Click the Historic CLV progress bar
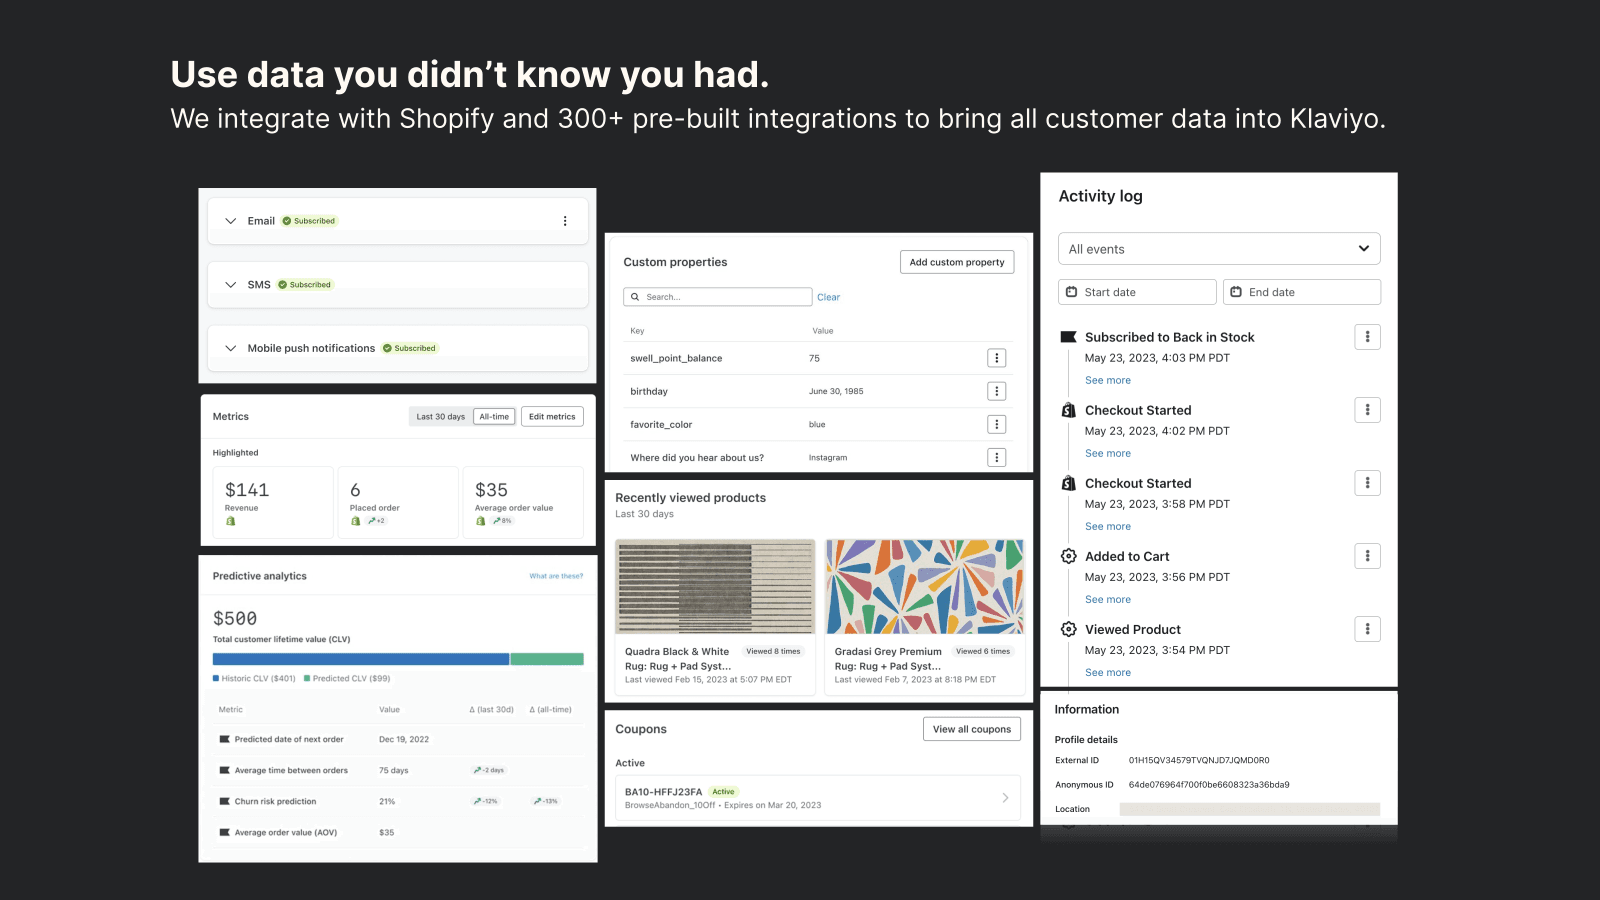Screen dimensions: 1600x900 click(360, 659)
